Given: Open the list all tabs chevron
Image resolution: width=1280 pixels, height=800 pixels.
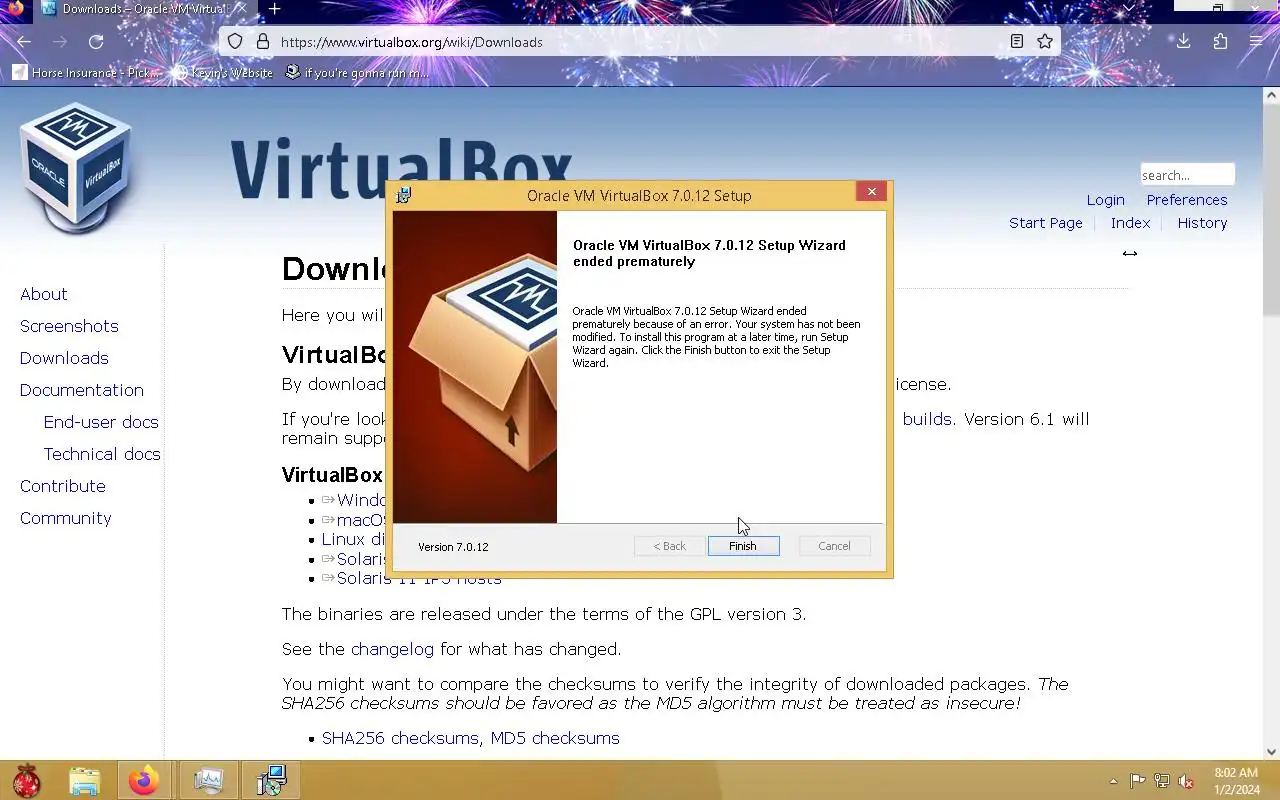Looking at the screenshot, I should coord(1129,8).
